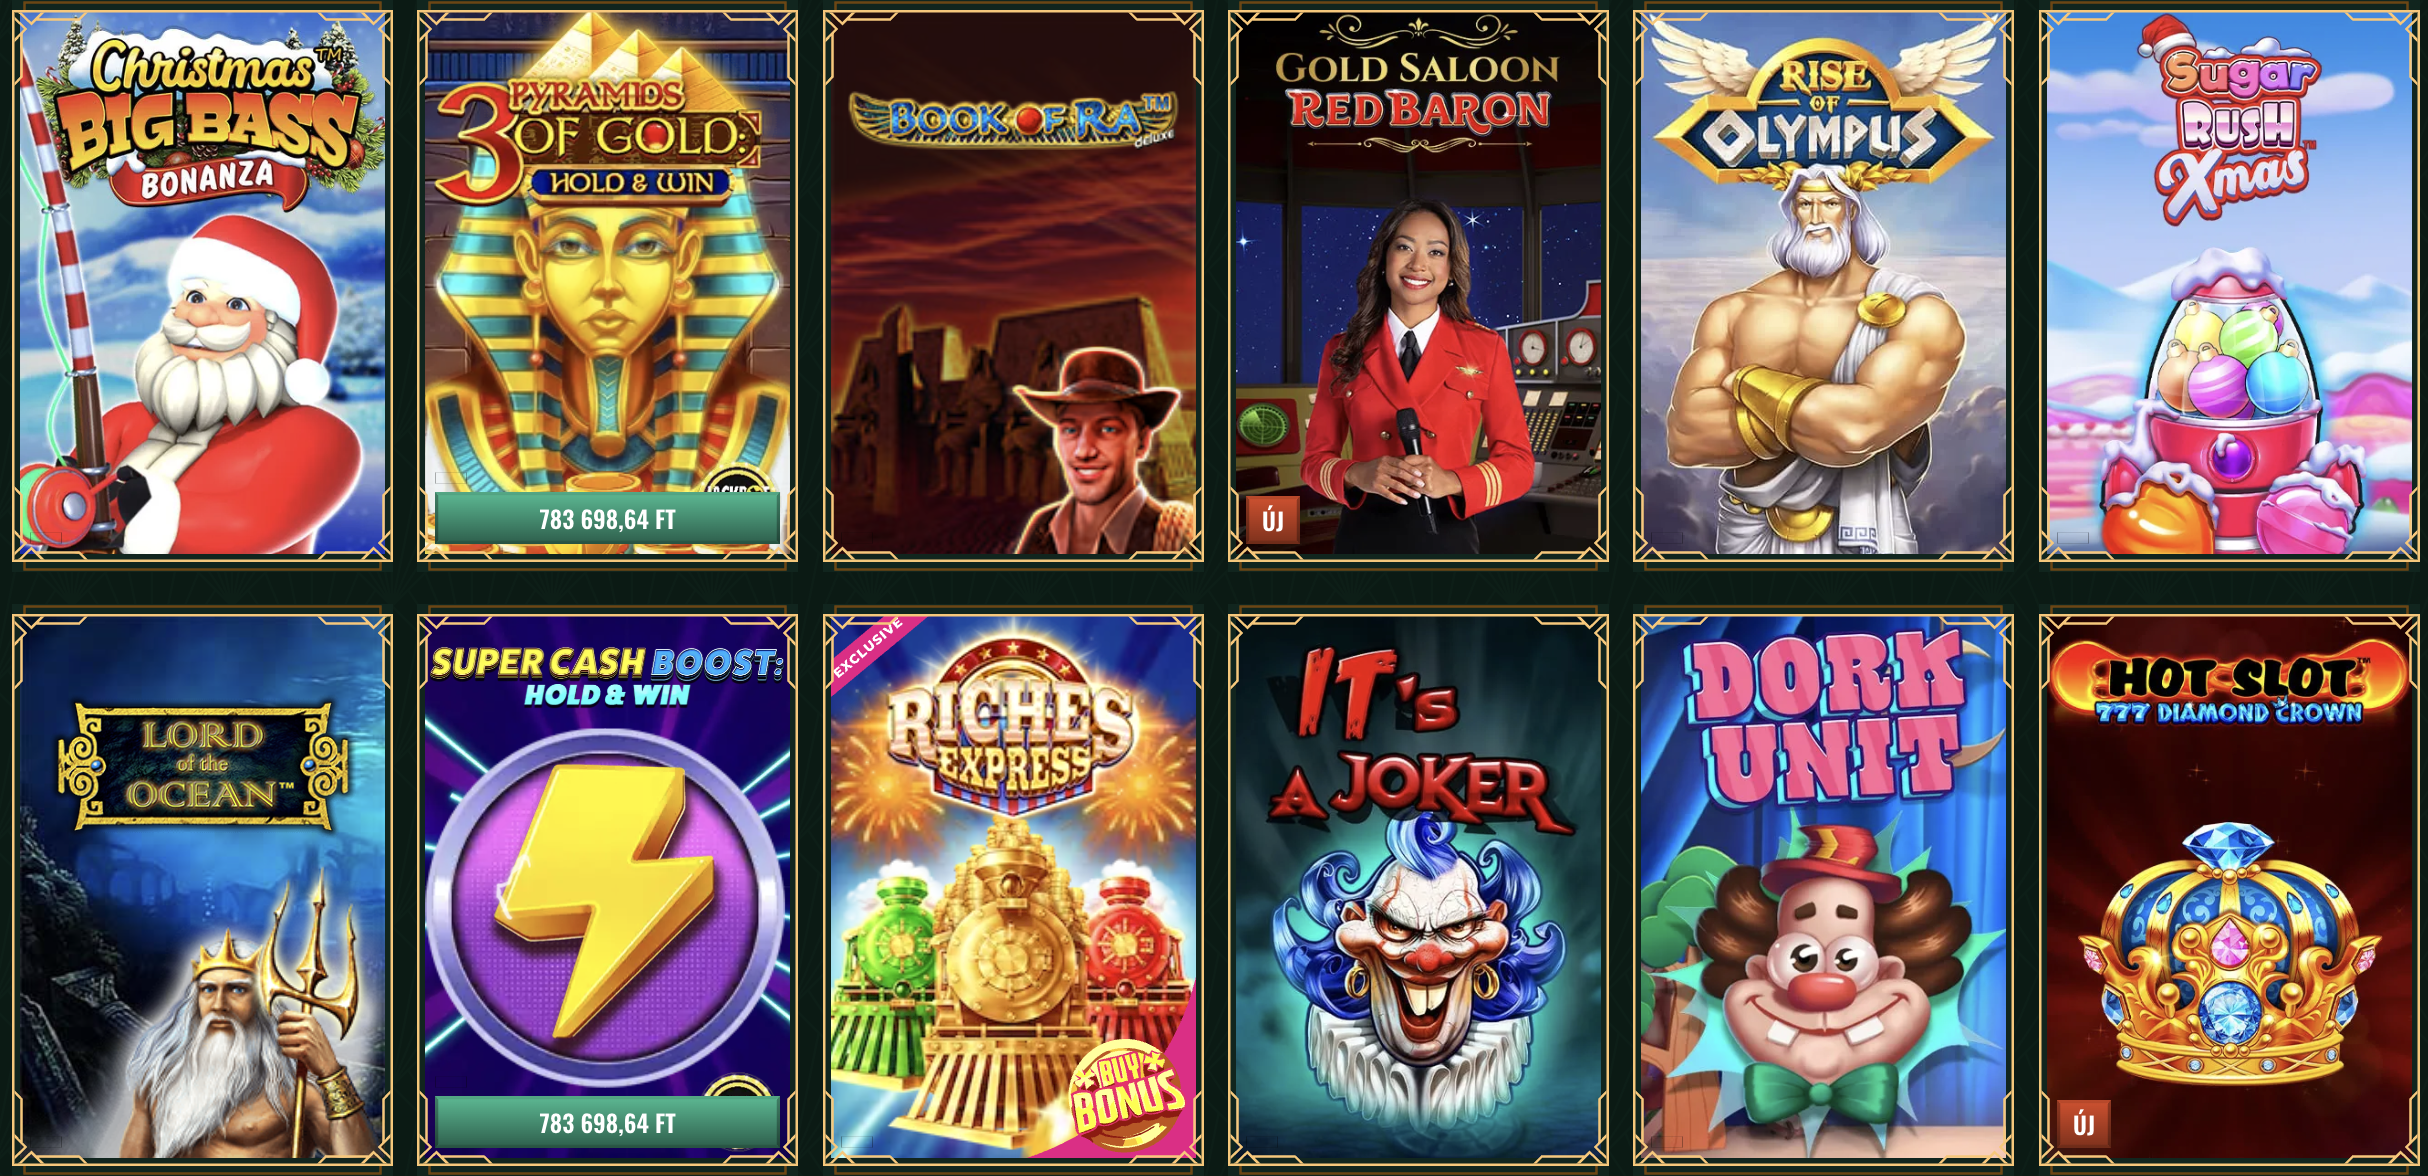Open Rise of Olympus slot
This screenshot has width=2428, height=1176.
click(x=1823, y=284)
